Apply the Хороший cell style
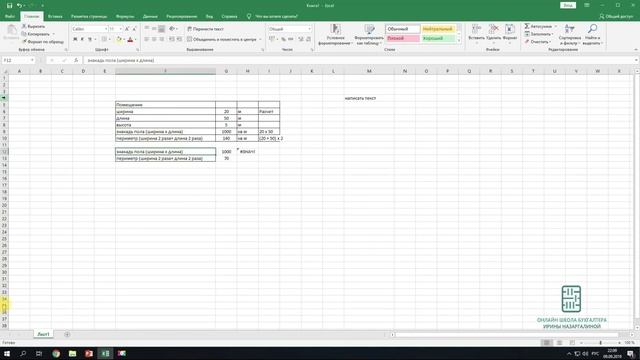The image size is (640, 360). [438, 38]
